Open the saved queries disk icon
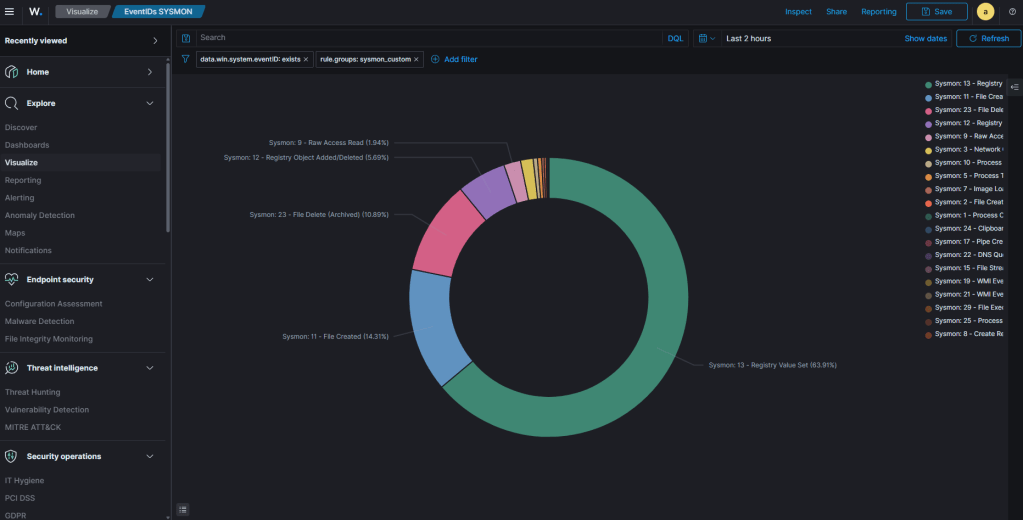The image size is (1023, 520). click(185, 38)
